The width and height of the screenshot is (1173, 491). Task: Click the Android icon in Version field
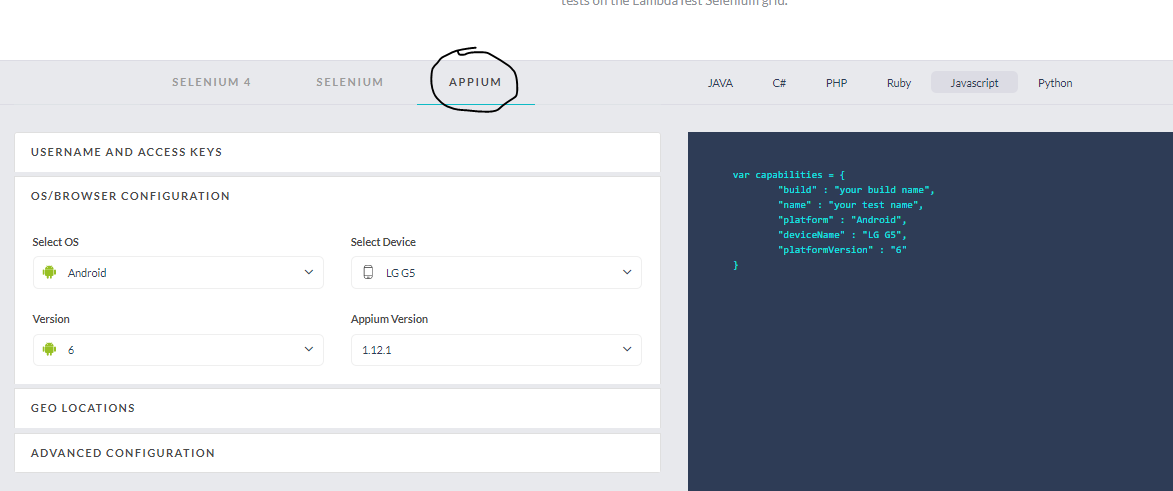49,349
